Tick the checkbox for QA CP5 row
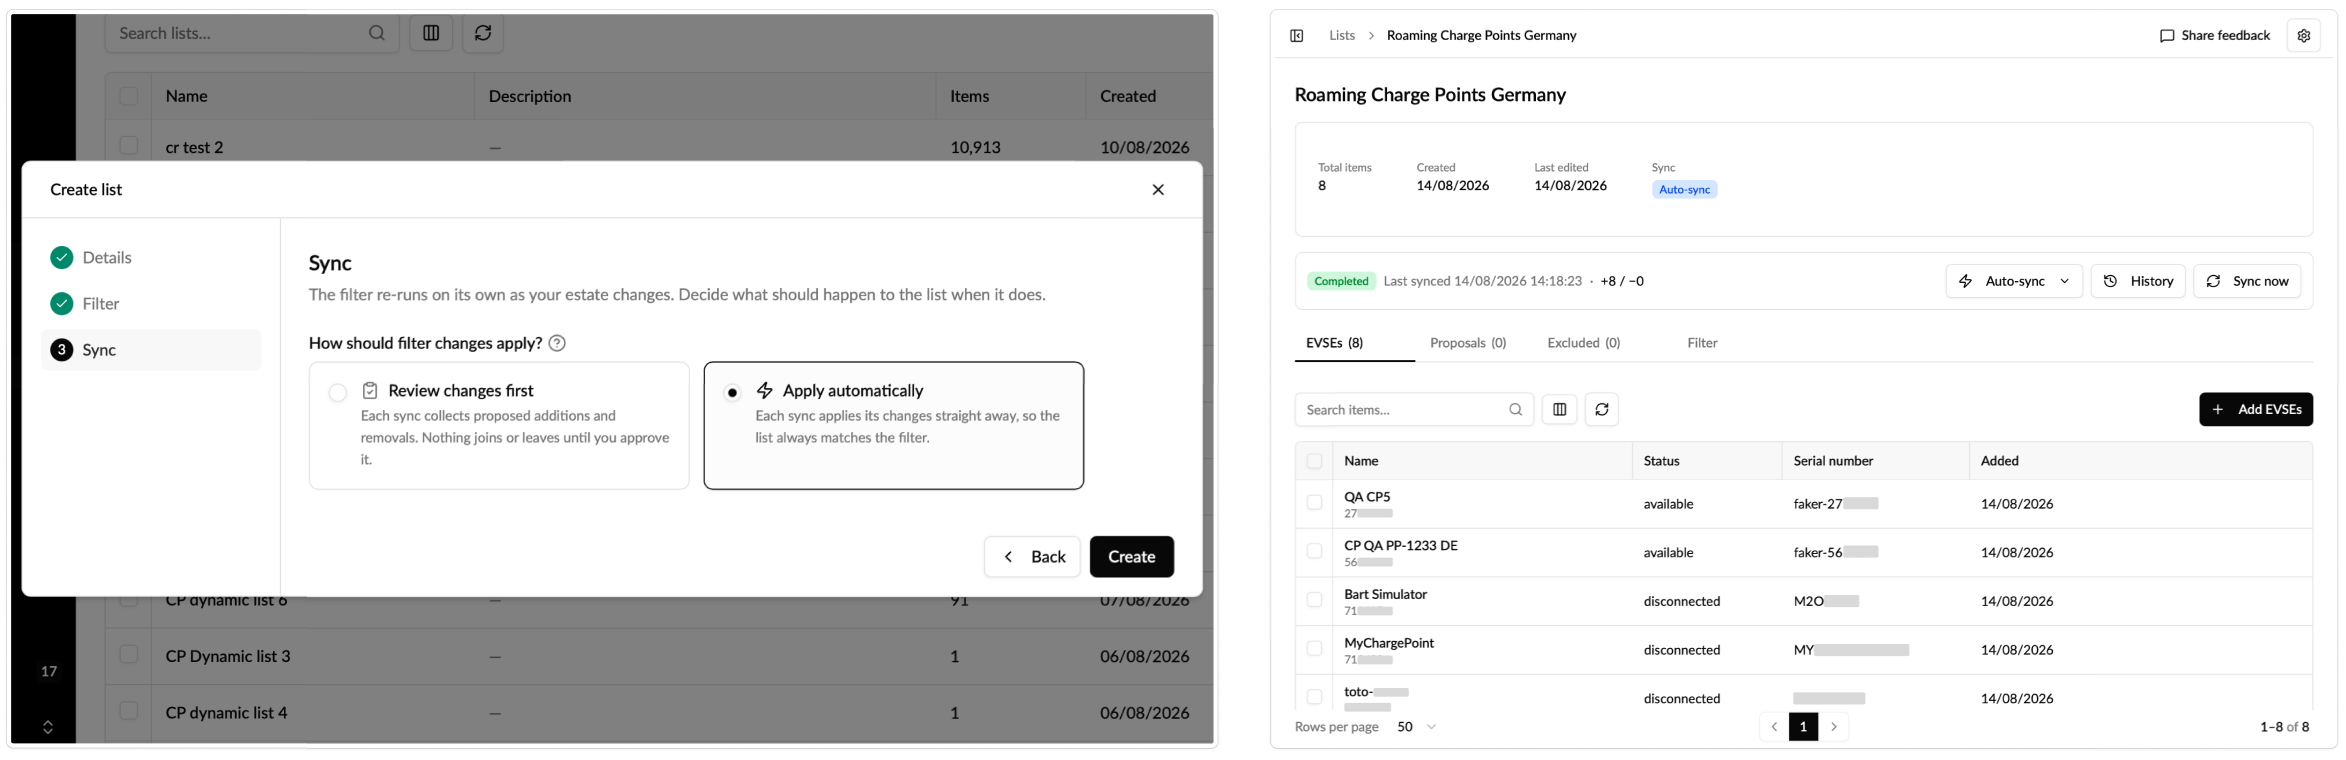 coord(1315,503)
